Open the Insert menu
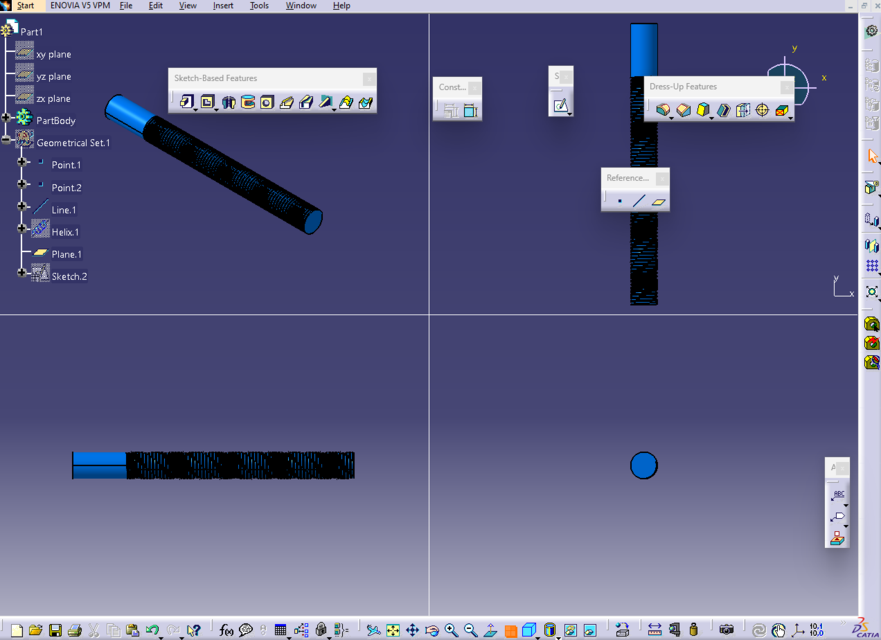This screenshot has height=640, width=881. (x=223, y=5)
